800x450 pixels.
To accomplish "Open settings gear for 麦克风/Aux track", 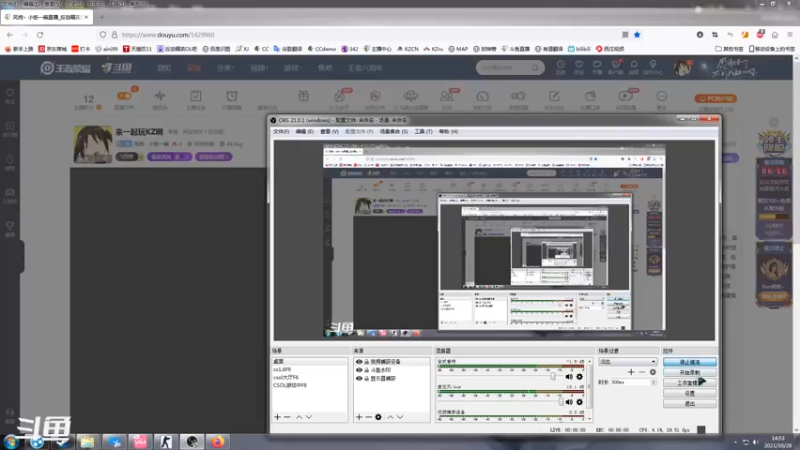I will point(580,402).
